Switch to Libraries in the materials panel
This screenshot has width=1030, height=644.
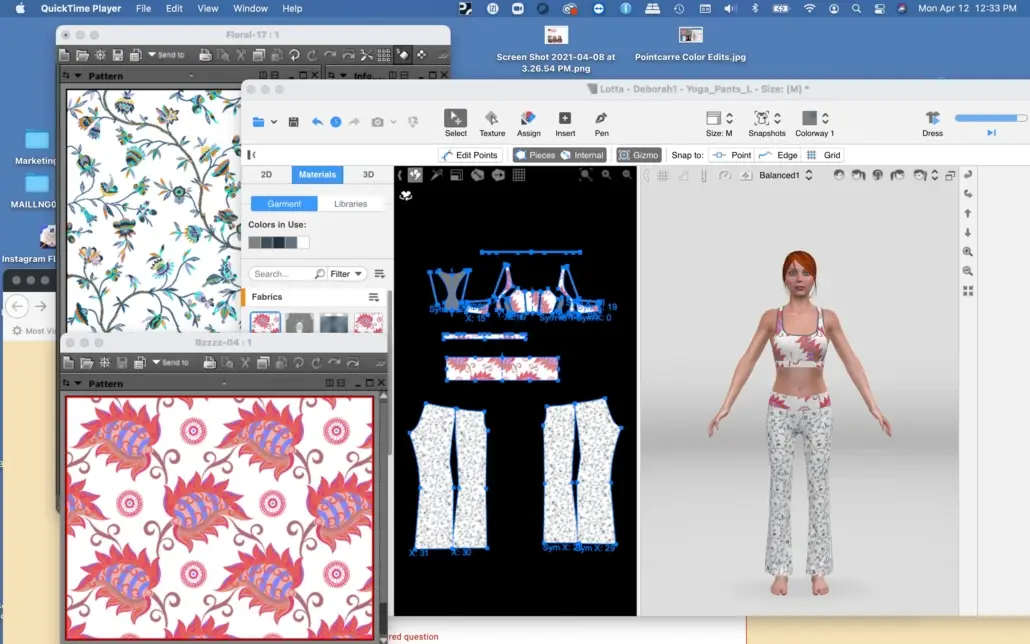350,204
